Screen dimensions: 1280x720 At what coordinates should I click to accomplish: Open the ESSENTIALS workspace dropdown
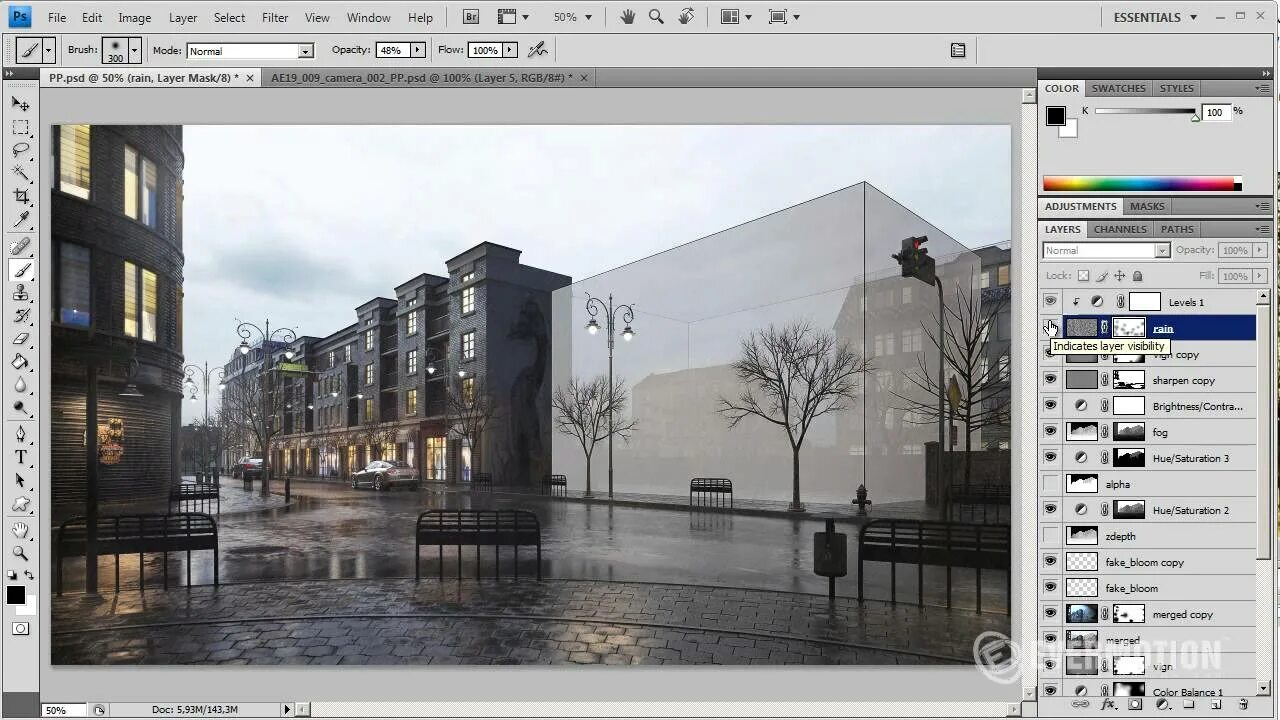(x=1156, y=17)
